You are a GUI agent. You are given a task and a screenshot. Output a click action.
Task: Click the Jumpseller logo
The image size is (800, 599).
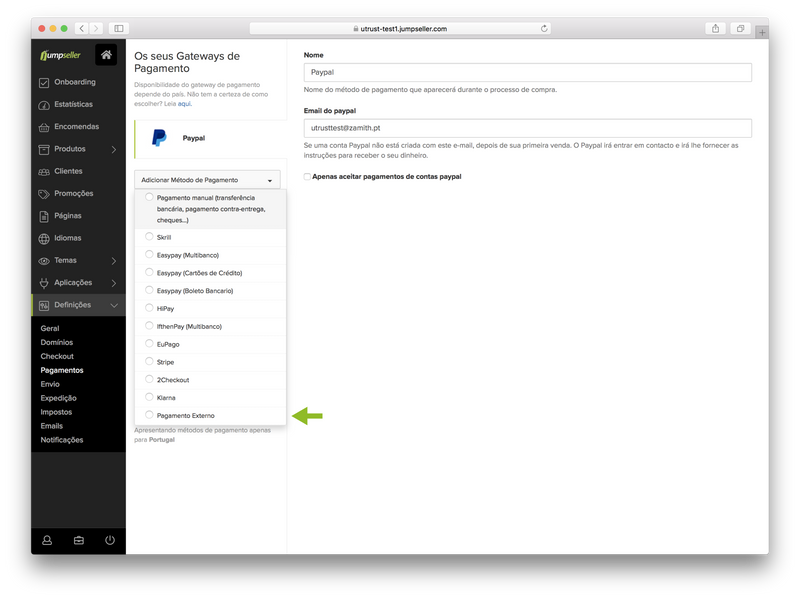[x=60, y=55]
